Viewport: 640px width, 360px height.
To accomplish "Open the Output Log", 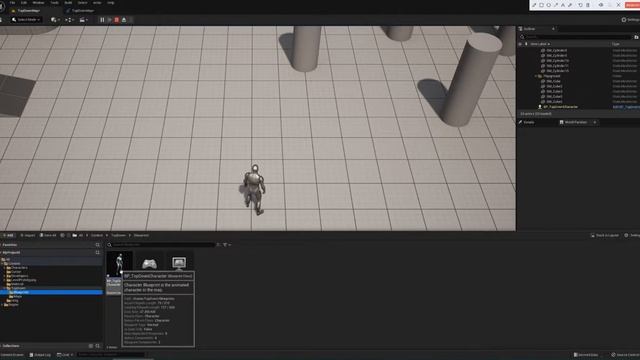I will click(40, 355).
